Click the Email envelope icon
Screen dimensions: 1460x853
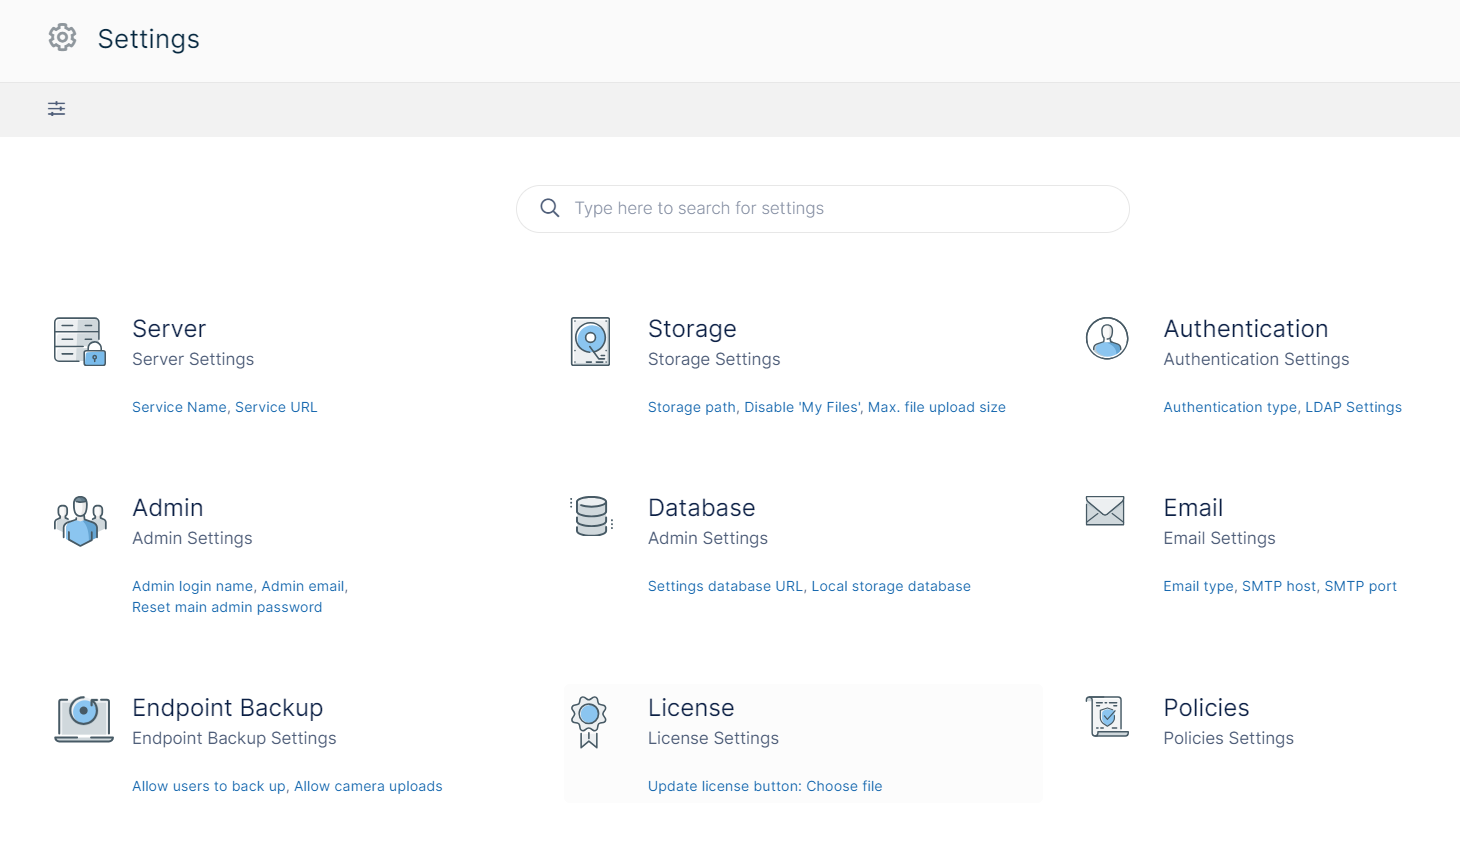pos(1105,511)
